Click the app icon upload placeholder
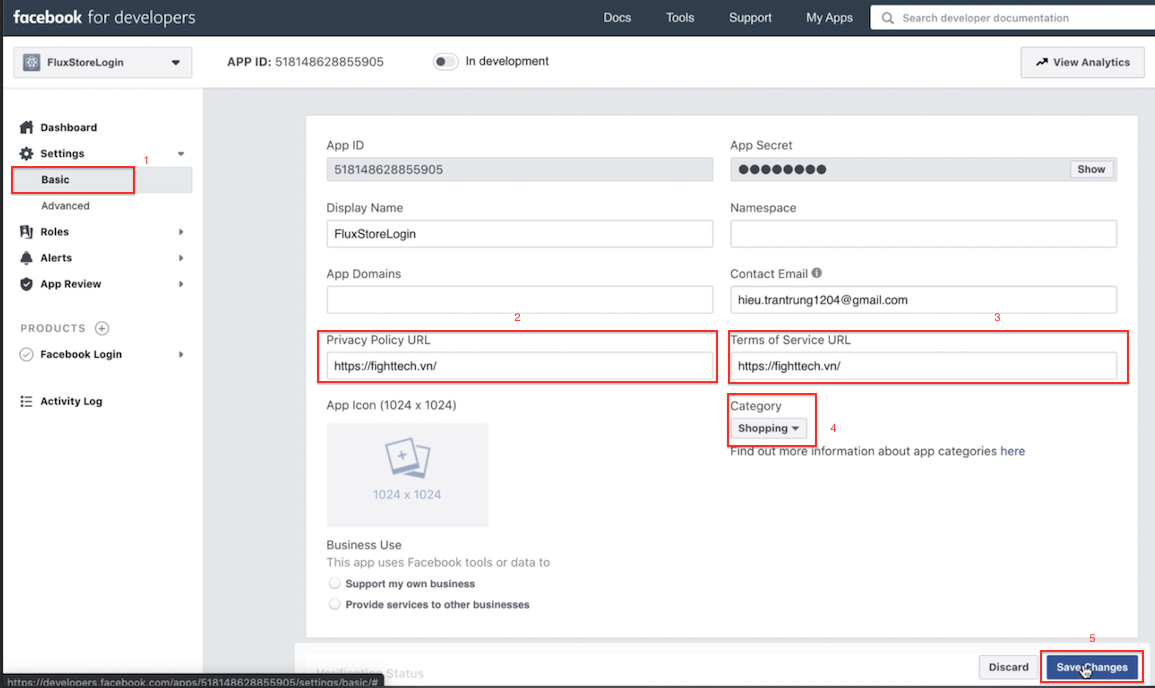The width and height of the screenshot is (1155, 688). (407, 475)
